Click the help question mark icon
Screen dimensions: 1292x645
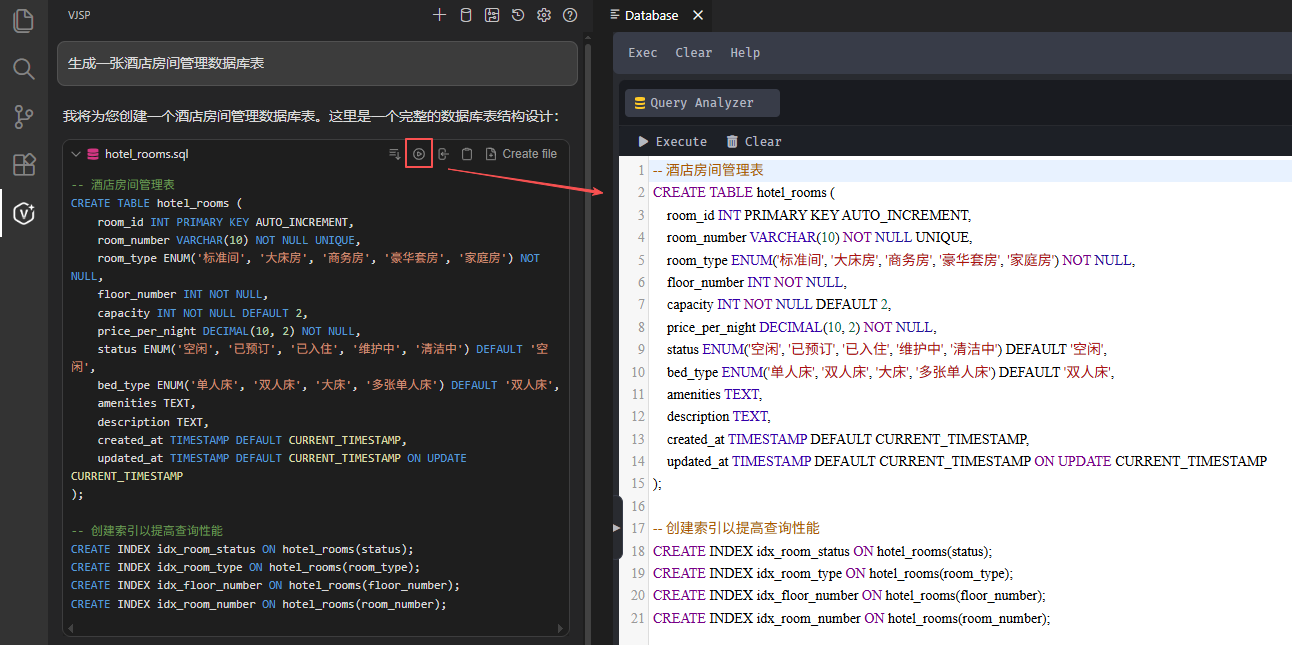(x=570, y=15)
